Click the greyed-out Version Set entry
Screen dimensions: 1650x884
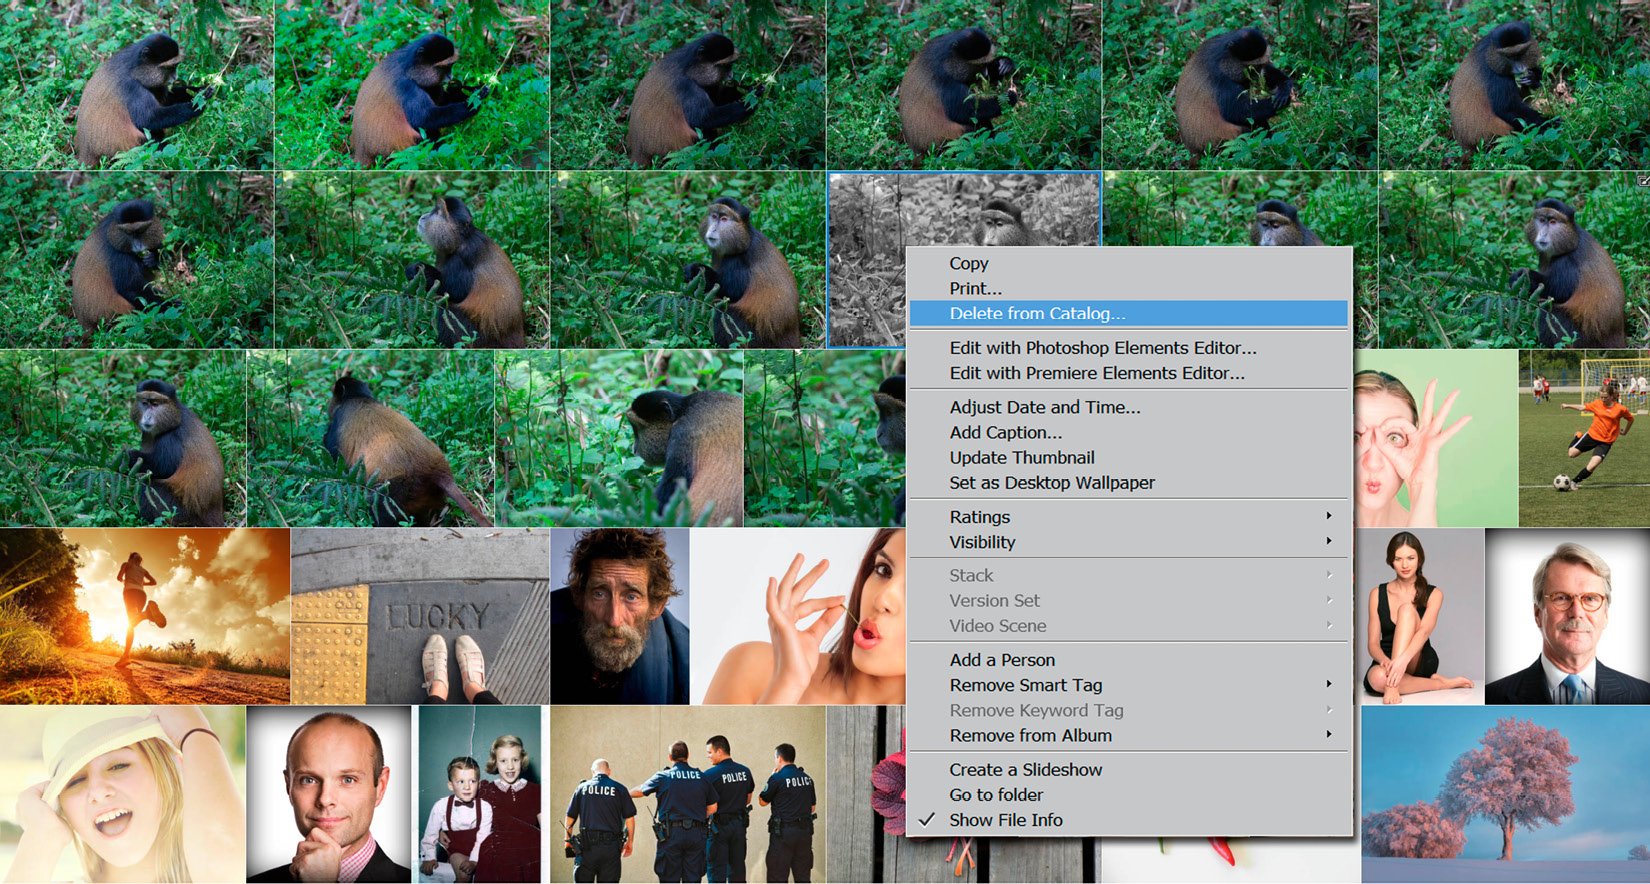[x=1128, y=600]
